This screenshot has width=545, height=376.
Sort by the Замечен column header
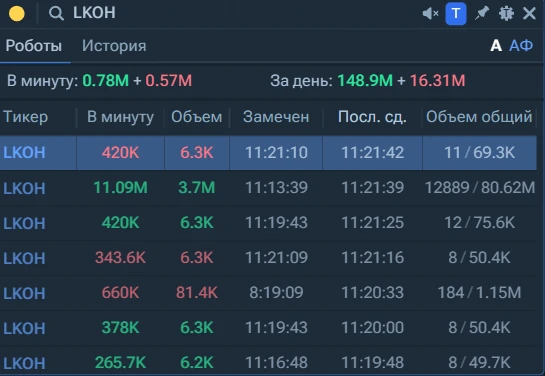coord(276,117)
